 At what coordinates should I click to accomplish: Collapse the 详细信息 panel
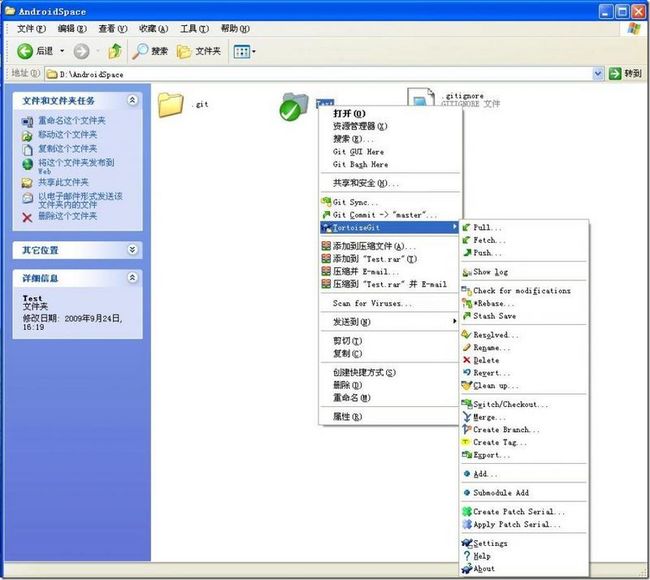click(x=132, y=277)
